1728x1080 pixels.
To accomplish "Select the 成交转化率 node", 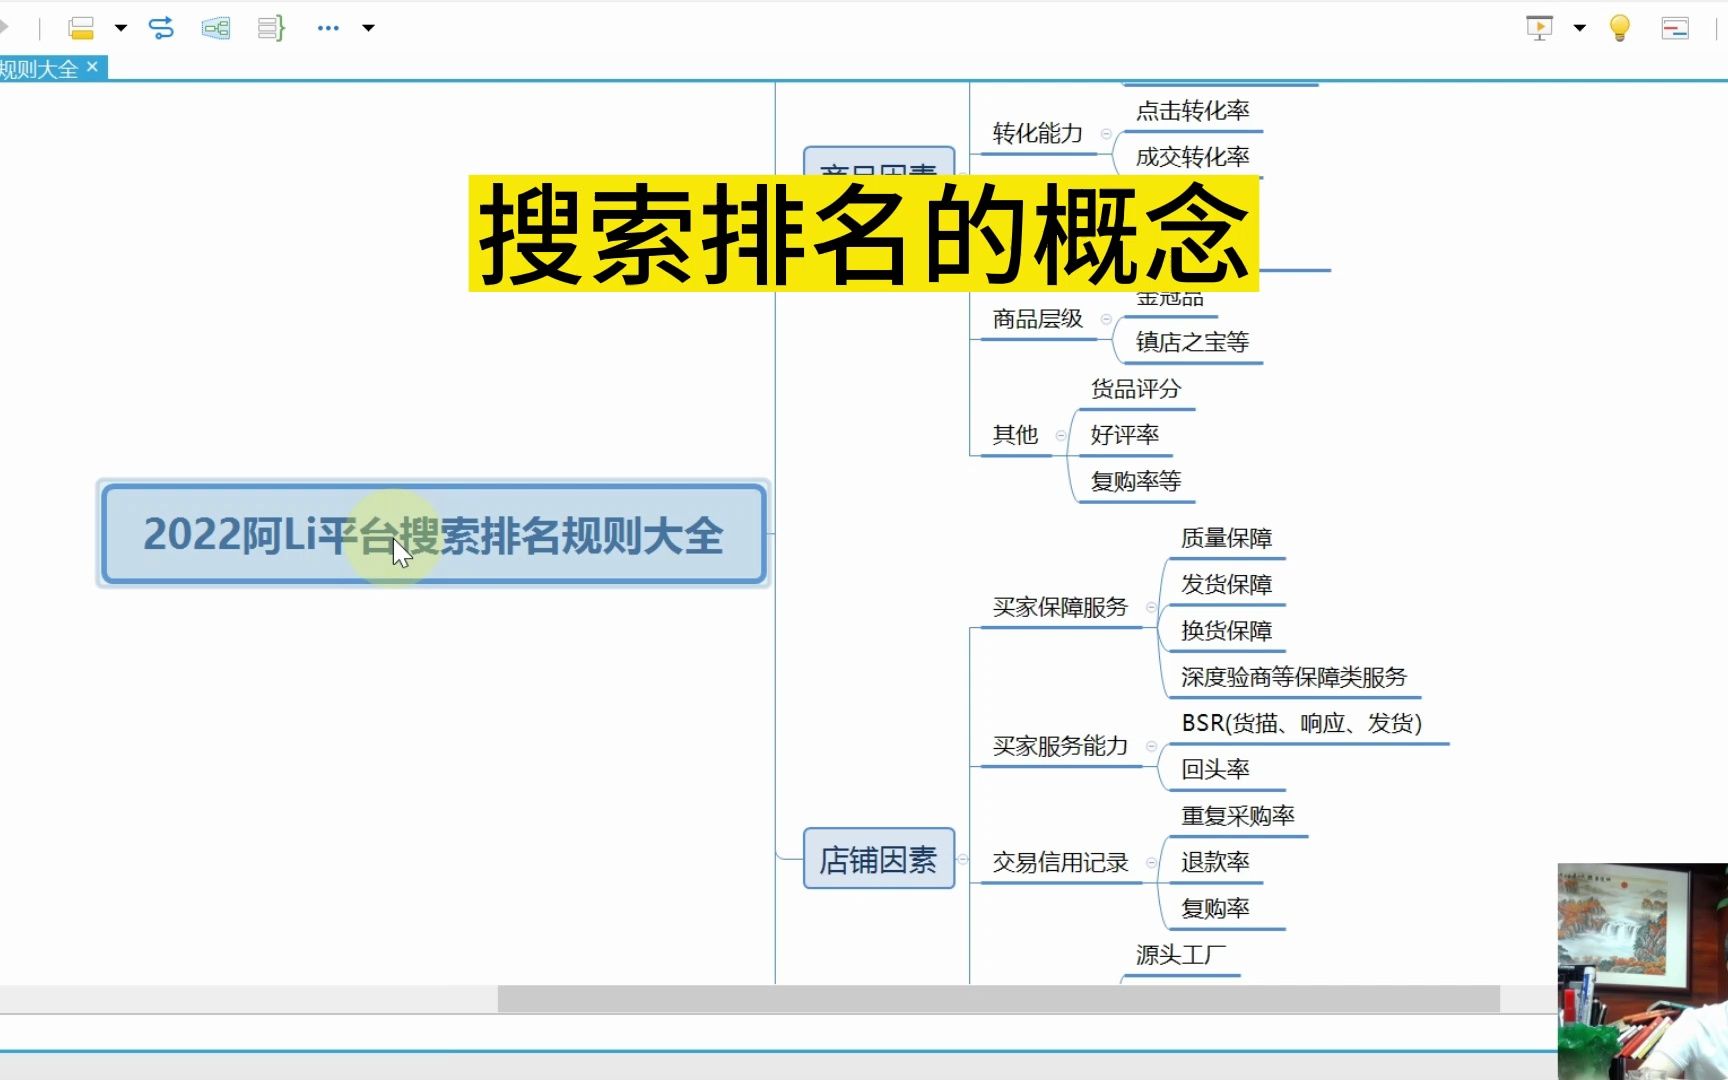I will (1193, 156).
